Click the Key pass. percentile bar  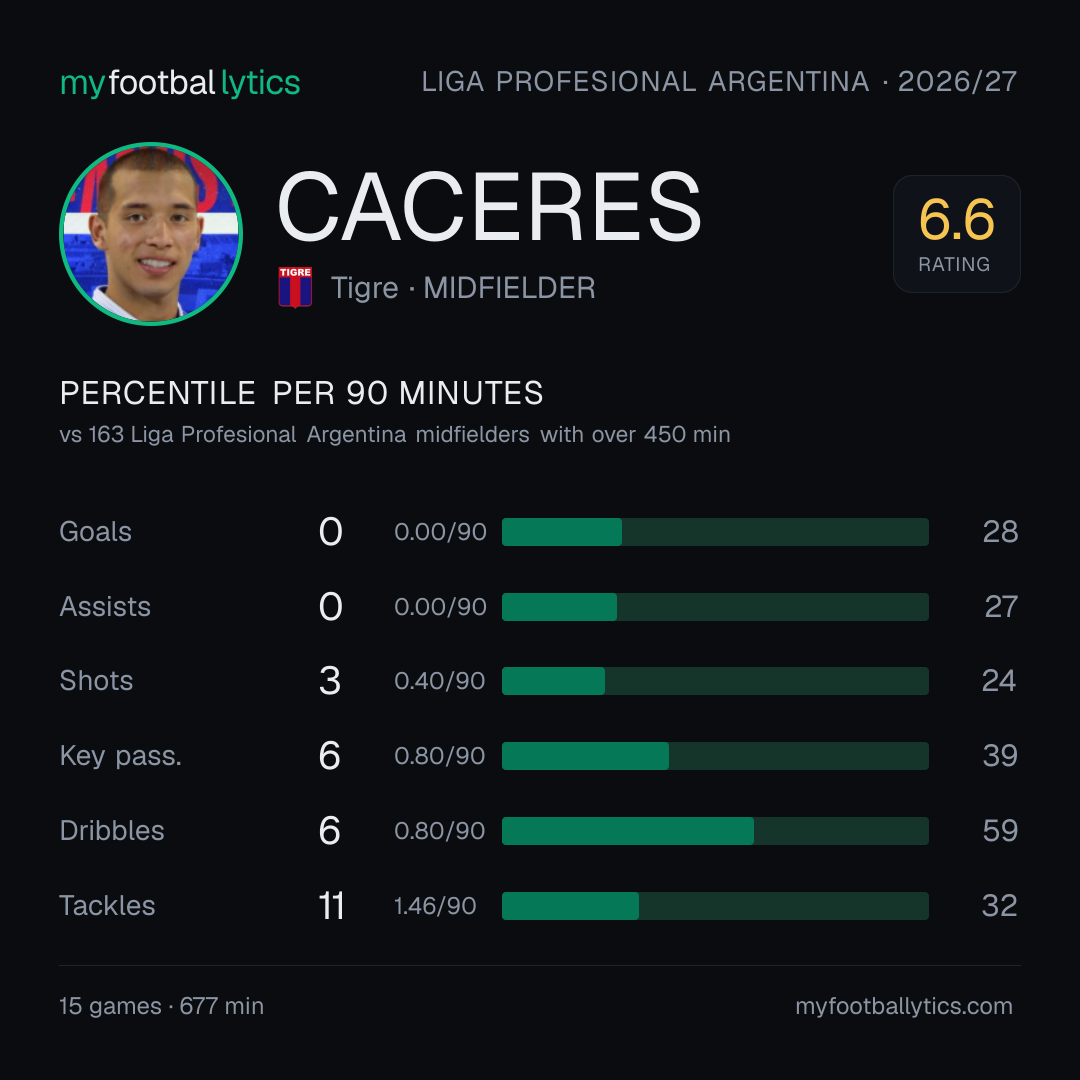click(715, 756)
